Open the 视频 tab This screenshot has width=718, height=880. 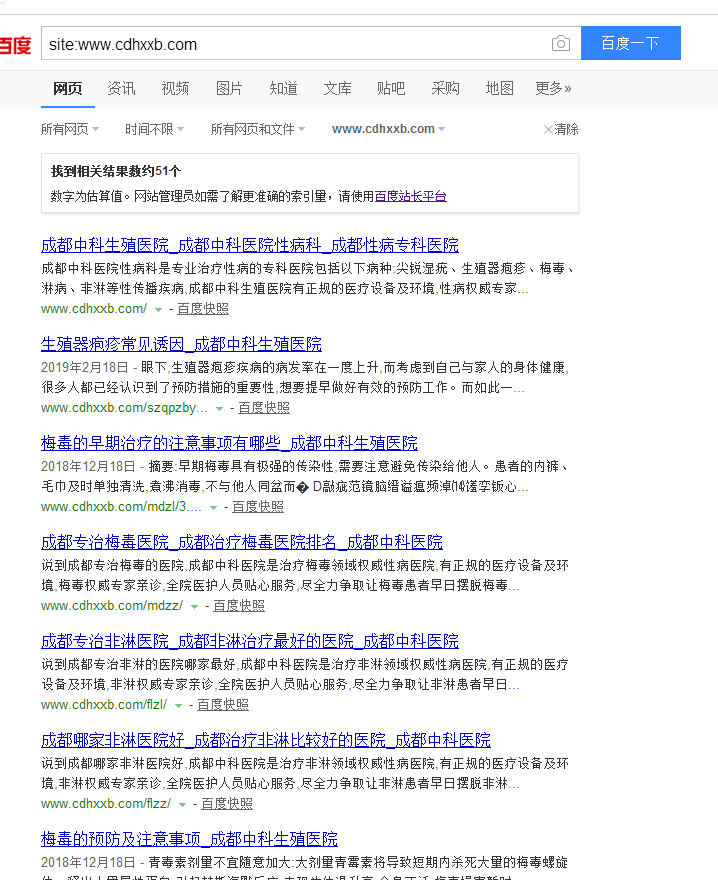(175, 88)
